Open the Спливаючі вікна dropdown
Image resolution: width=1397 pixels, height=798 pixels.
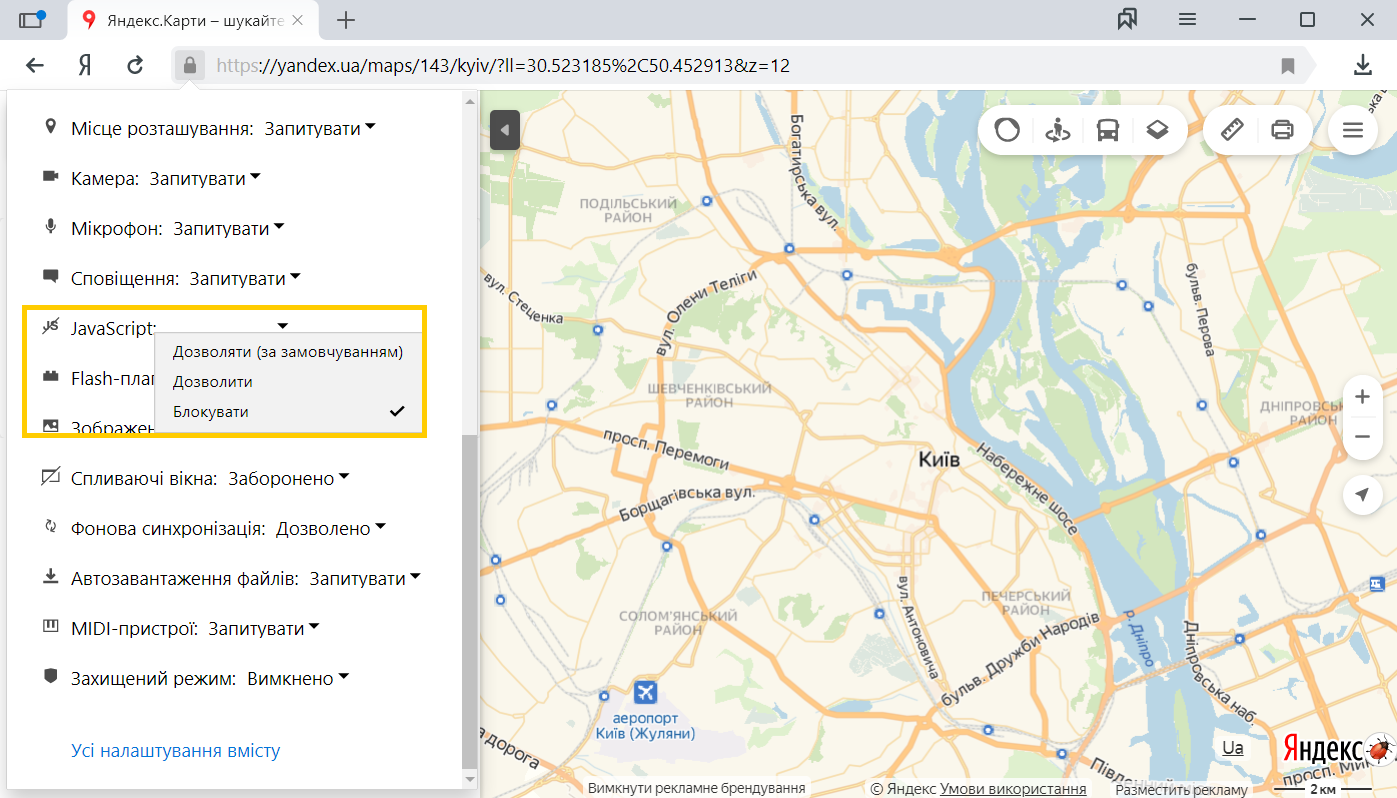click(x=289, y=479)
